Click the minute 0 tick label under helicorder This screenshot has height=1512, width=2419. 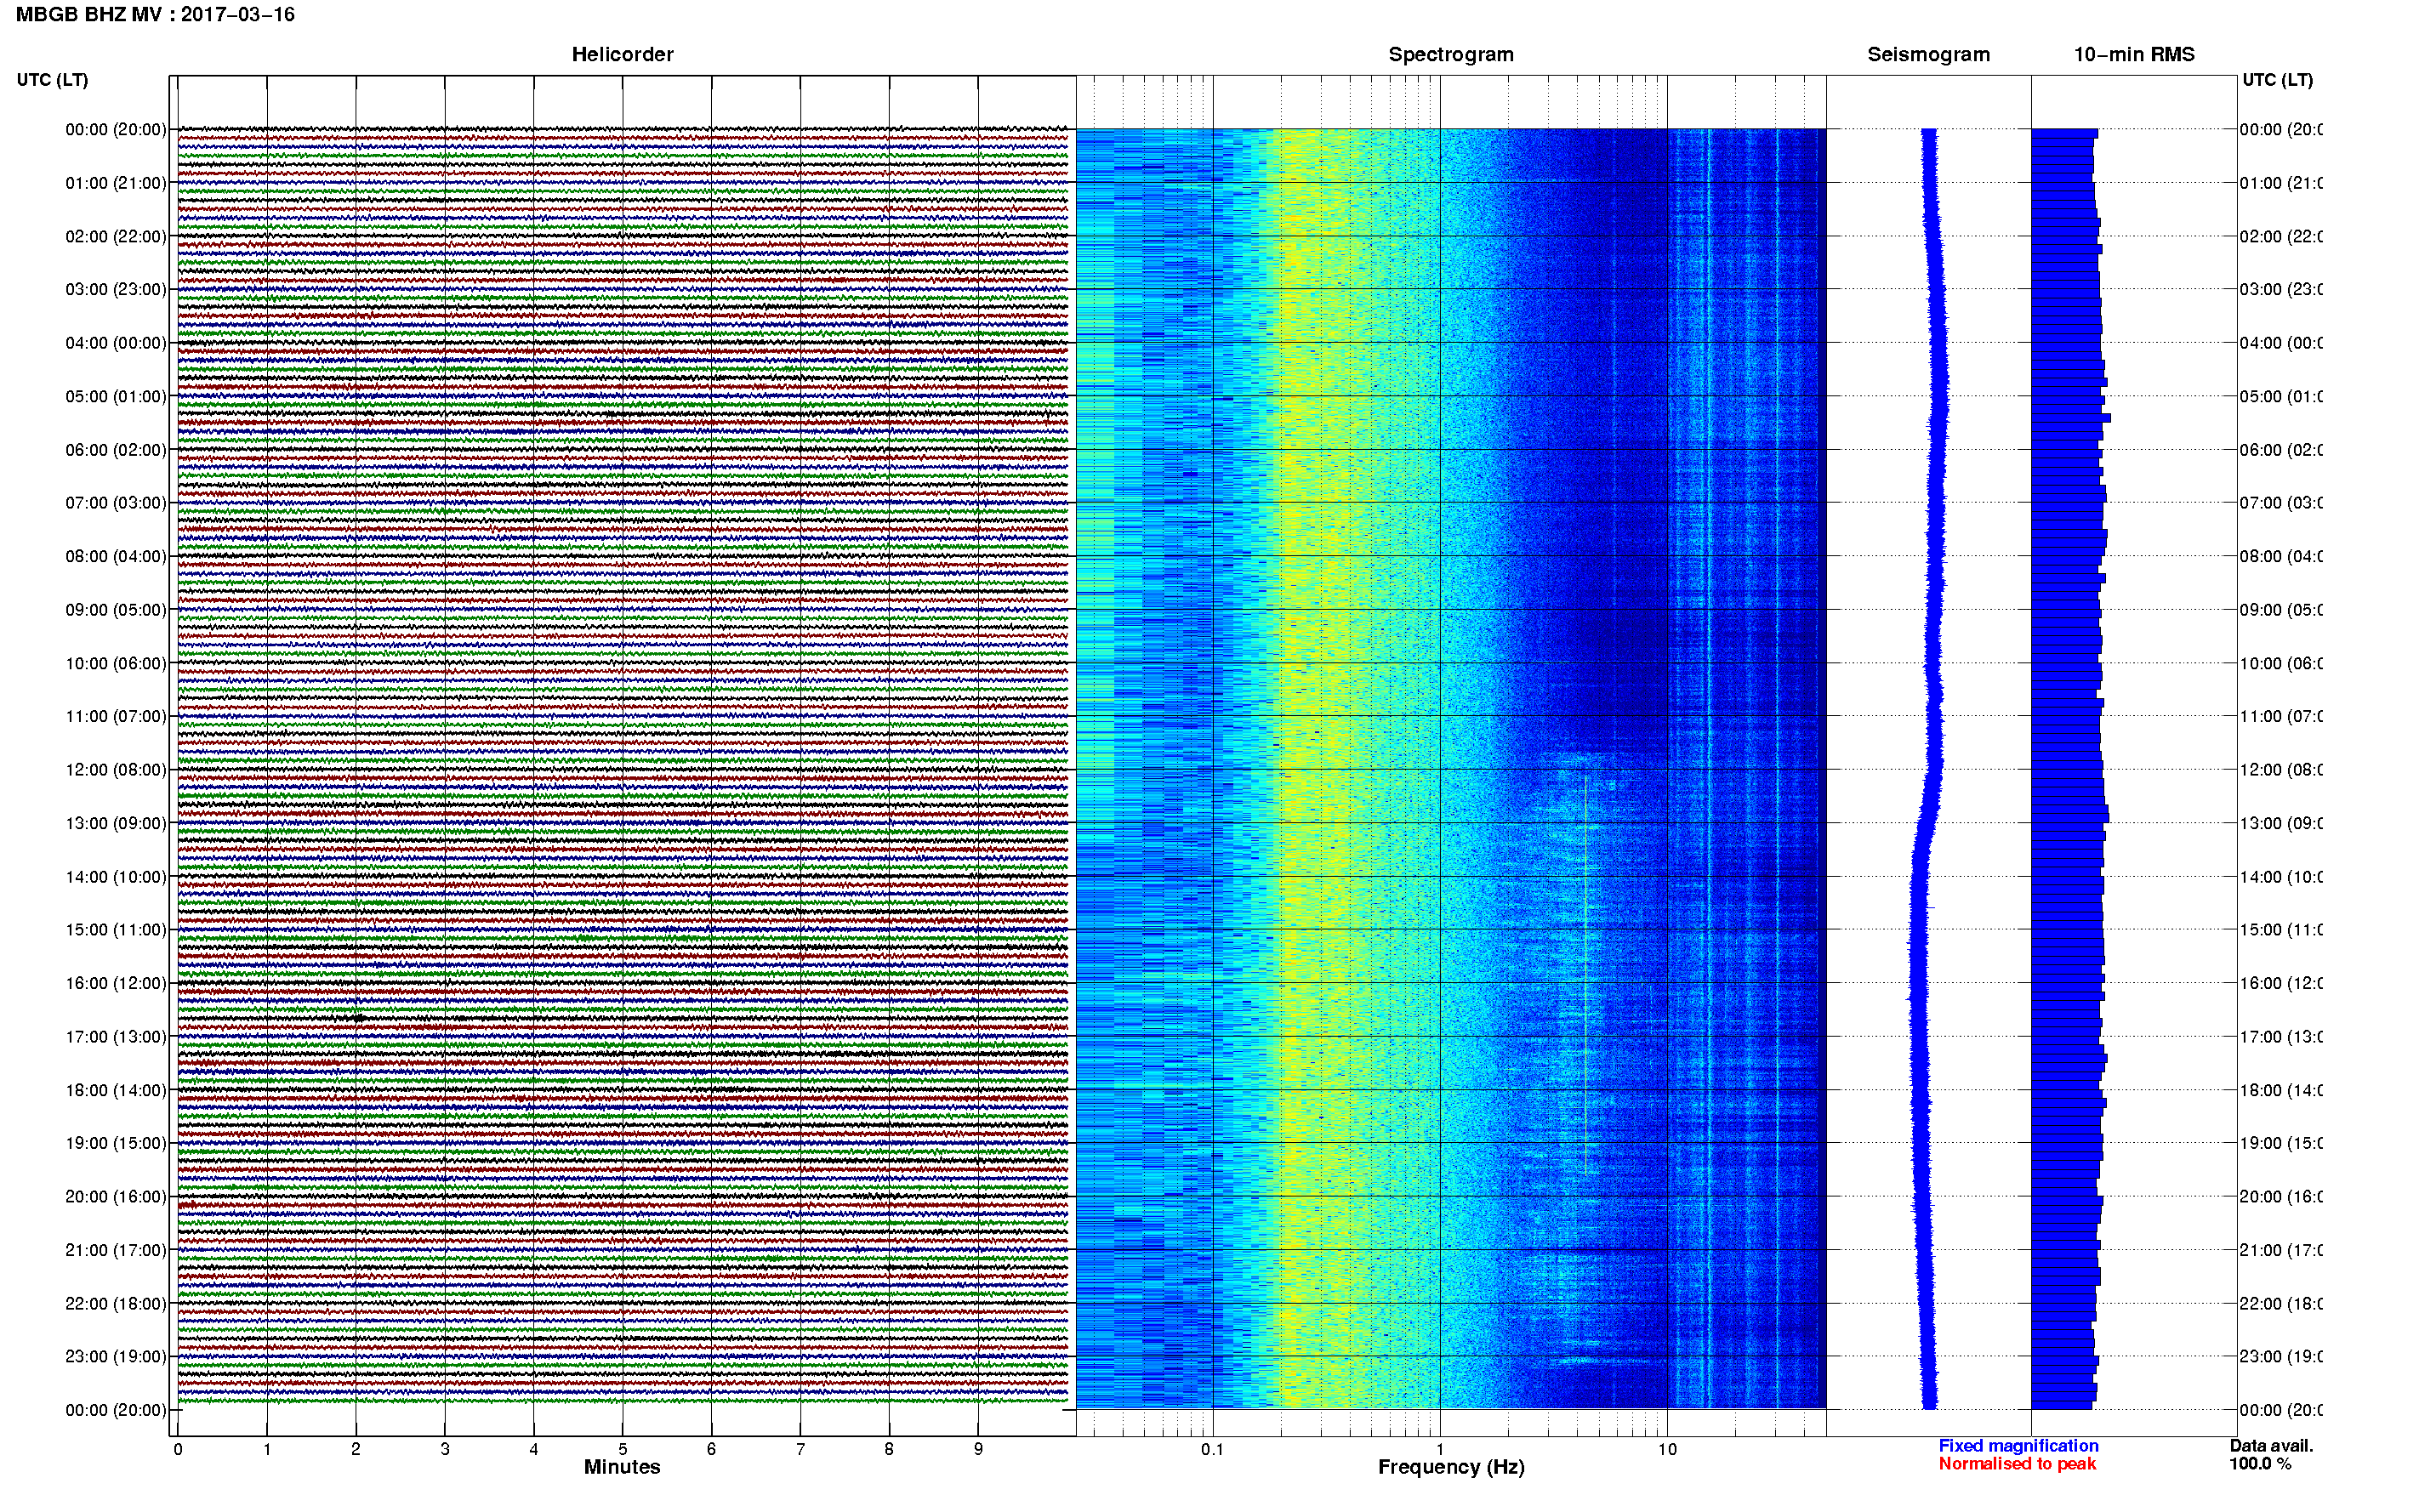click(x=178, y=1449)
